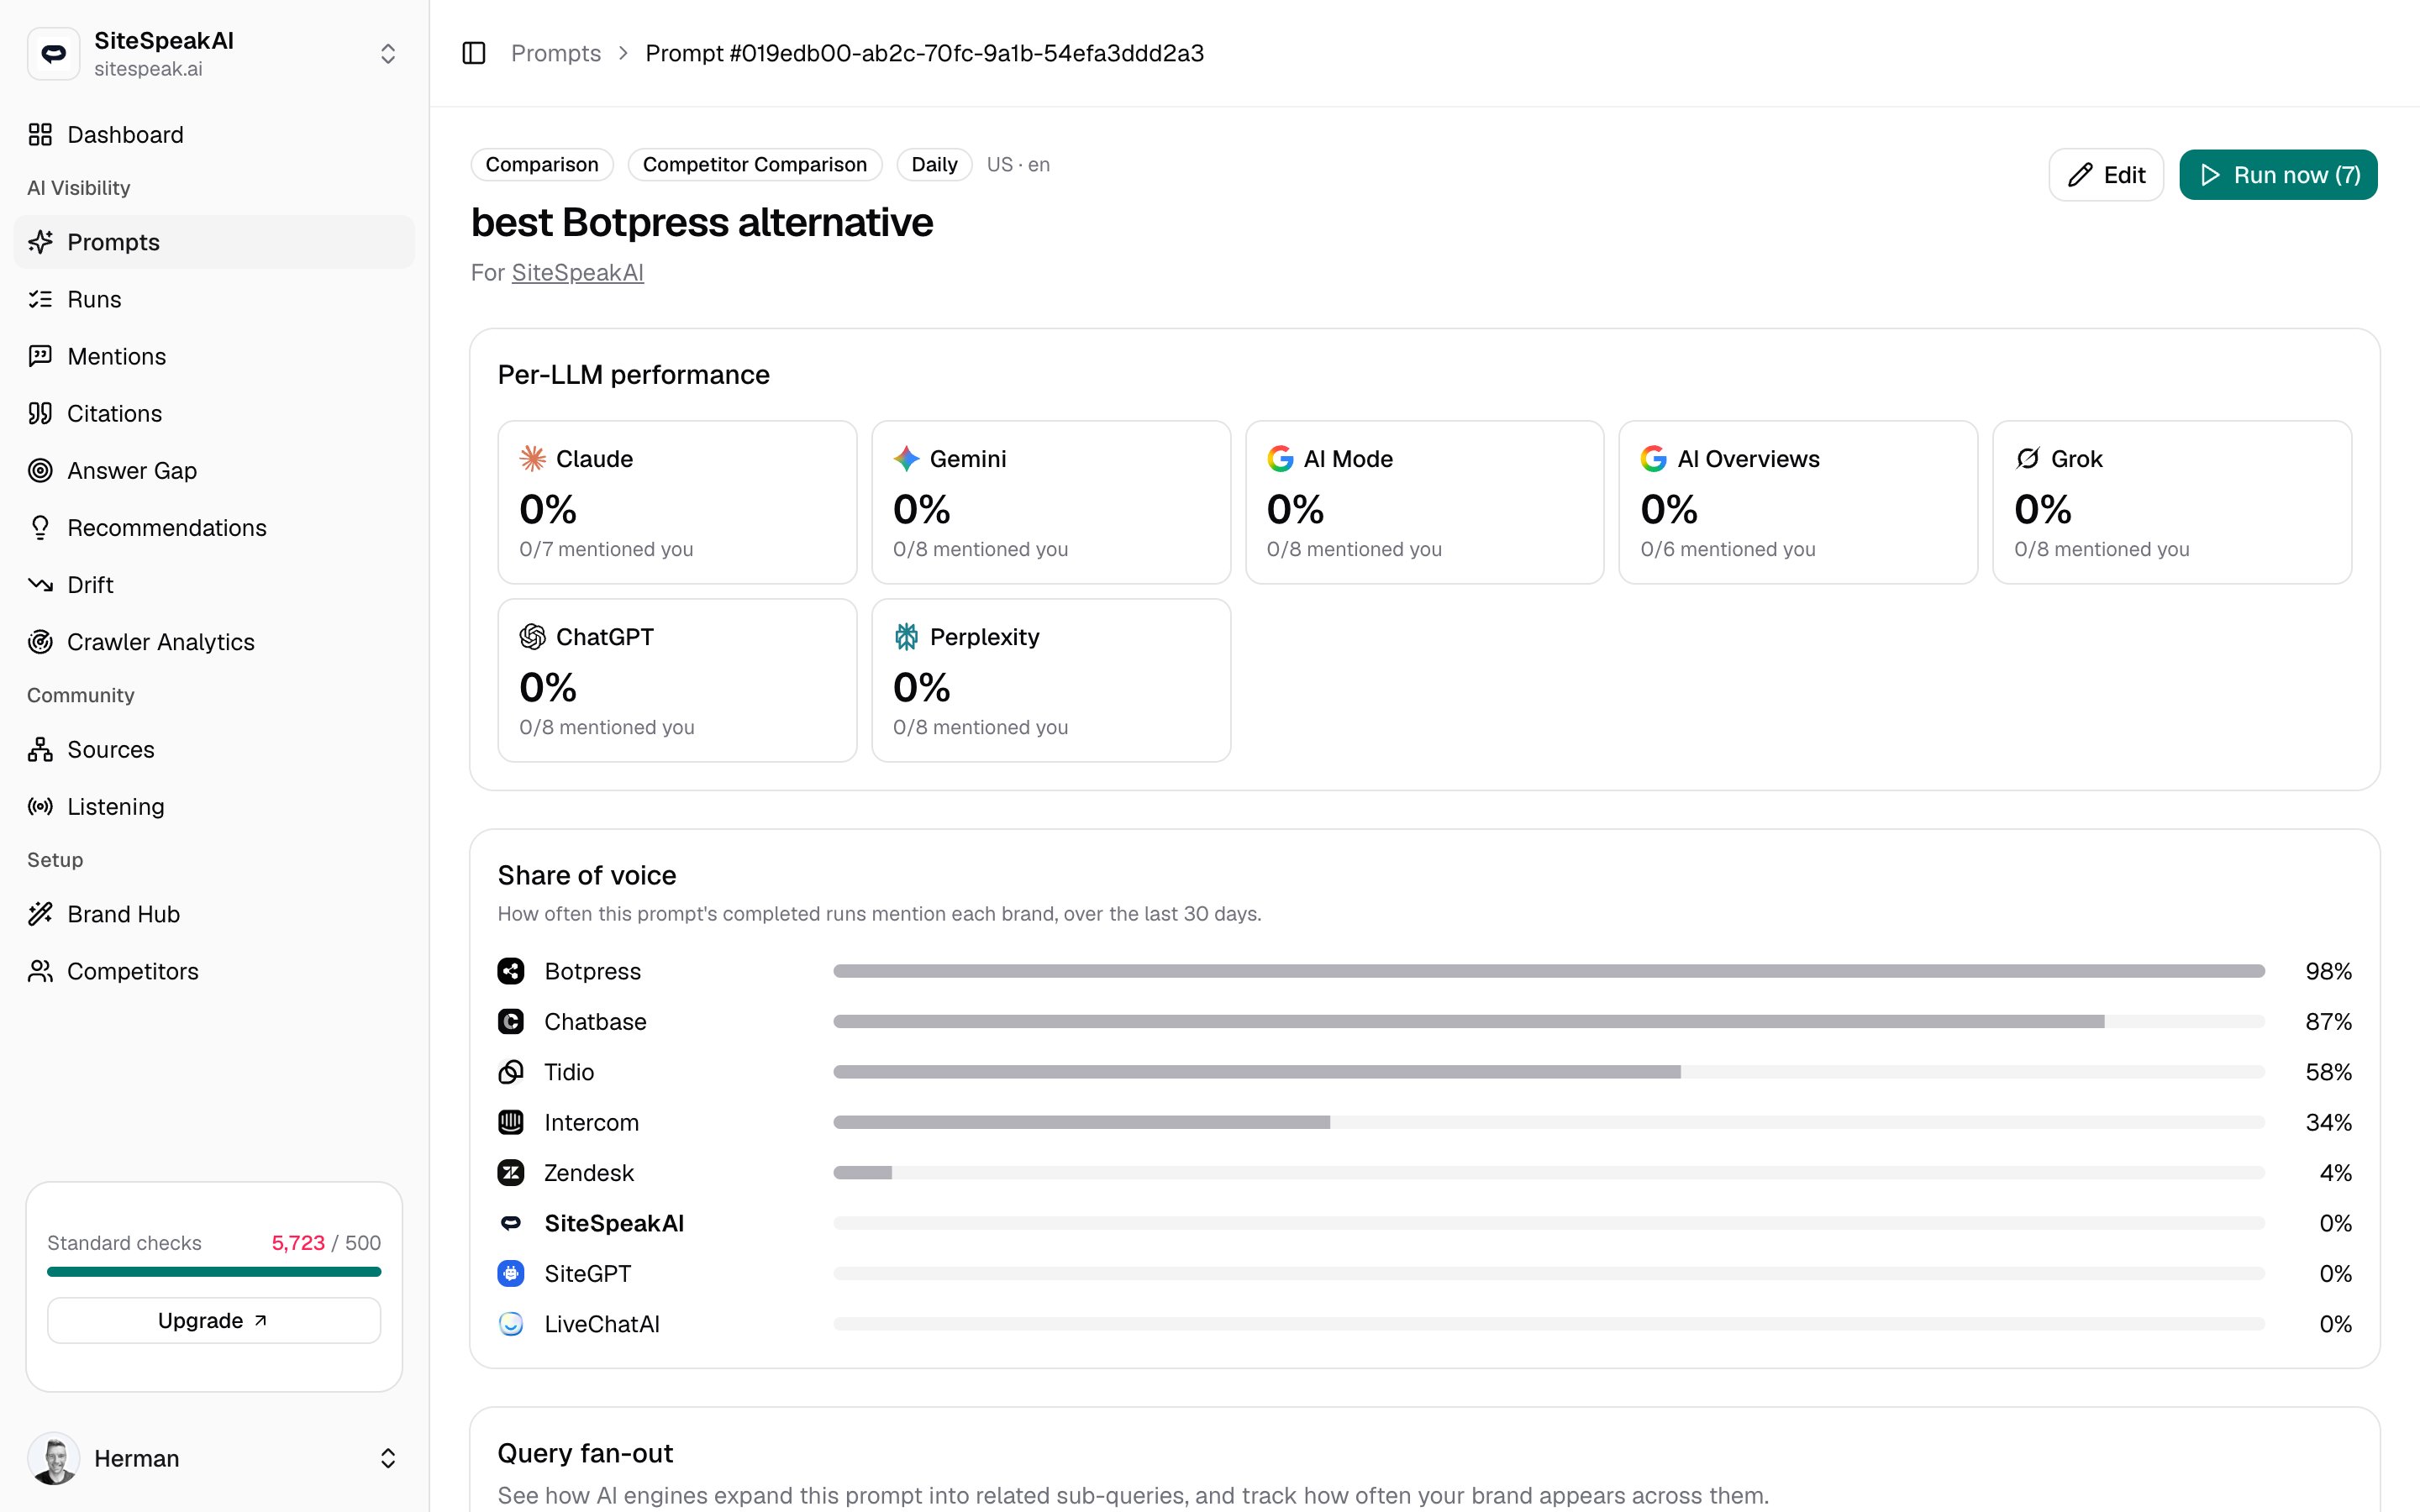The width and height of the screenshot is (2420, 1512).
Task: Click the 34% value for Intercom
Action: (2328, 1122)
